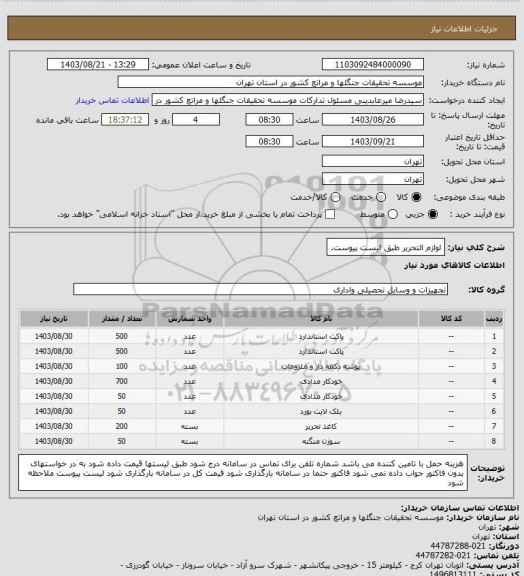This screenshot has width=524, height=576.
Task: Click the remaining days field showing 4
Action: pos(196,120)
